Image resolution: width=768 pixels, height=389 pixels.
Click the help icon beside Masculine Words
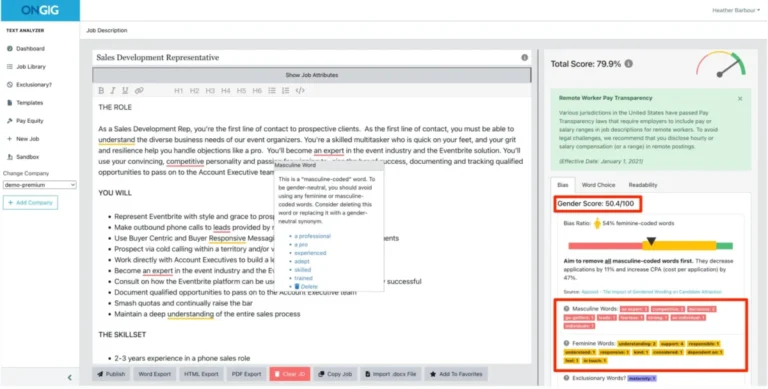(567, 309)
